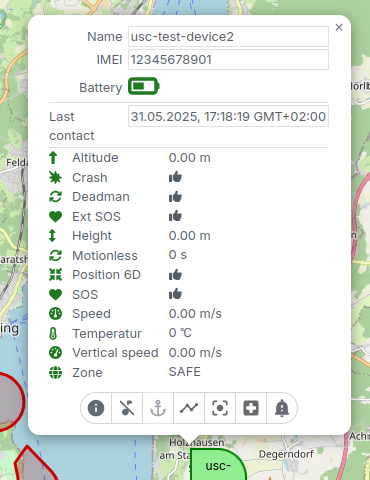Click the Zone globe icon
The height and width of the screenshot is (480, 370).
tap(55, 372)
